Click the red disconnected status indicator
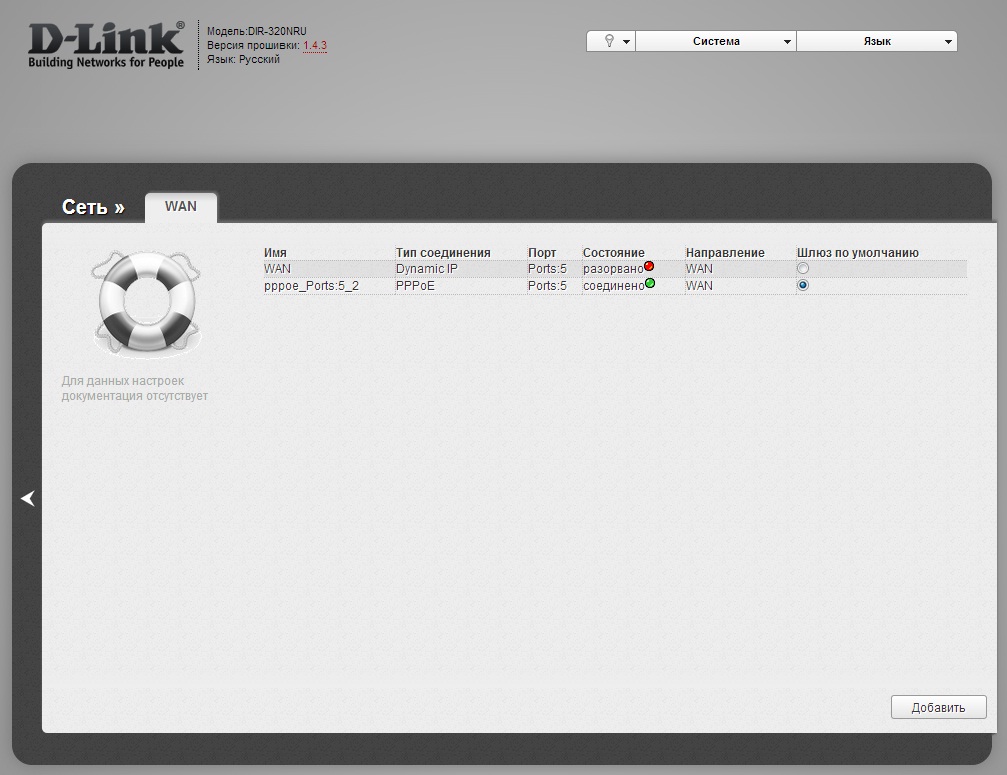1007x775 pixels. point(649,266)
